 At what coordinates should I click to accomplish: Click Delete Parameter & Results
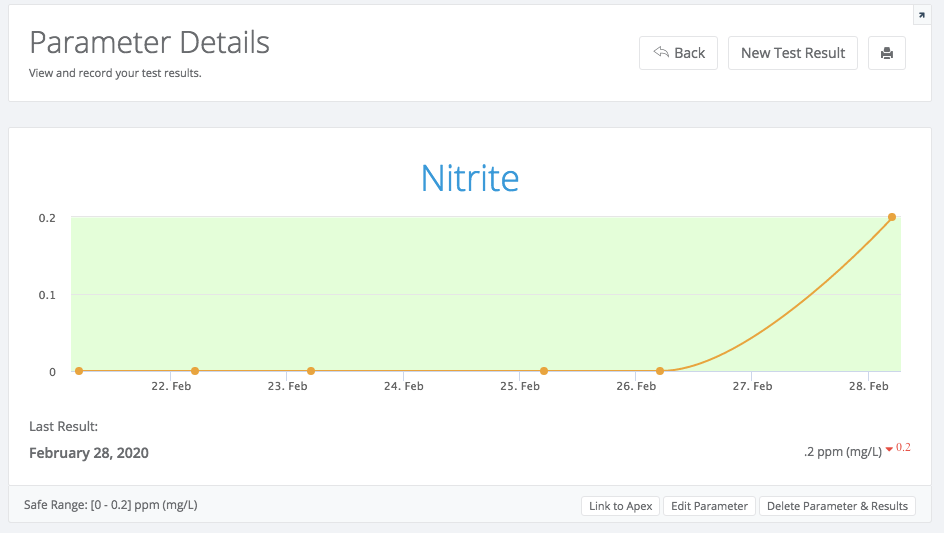click(x=837, y=506)
